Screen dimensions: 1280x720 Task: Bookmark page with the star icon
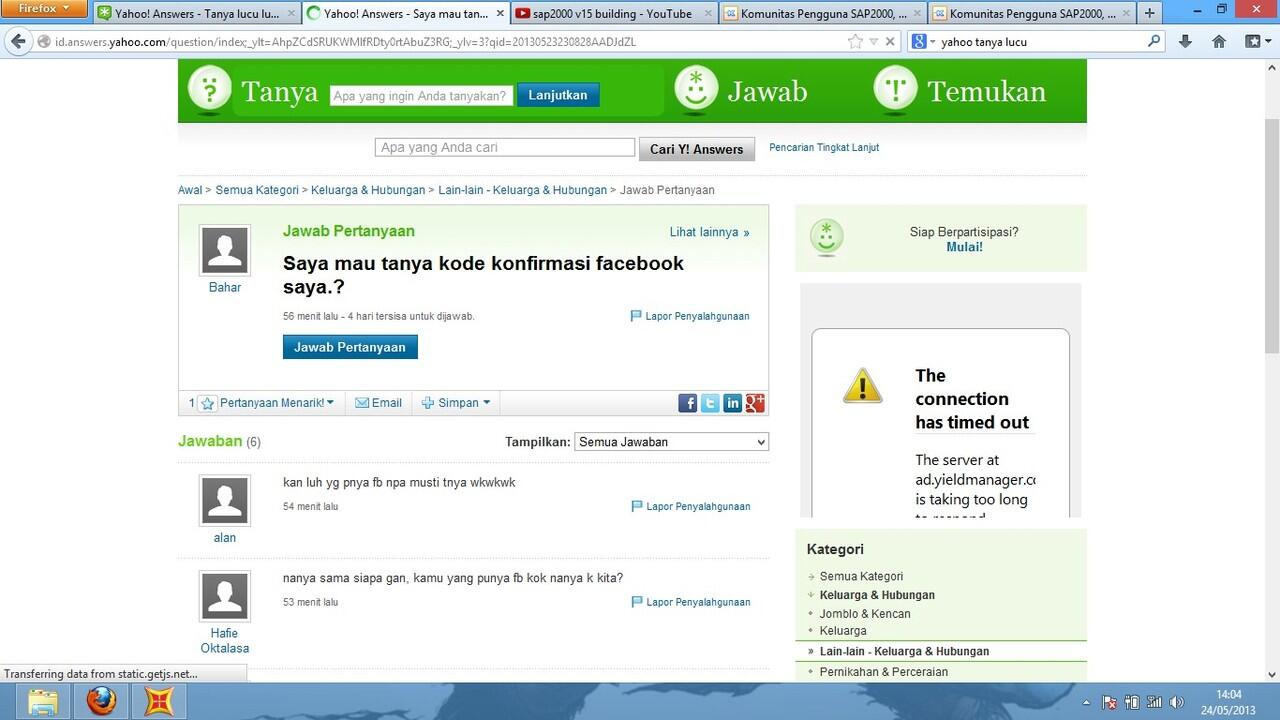[x=855, y=42]
